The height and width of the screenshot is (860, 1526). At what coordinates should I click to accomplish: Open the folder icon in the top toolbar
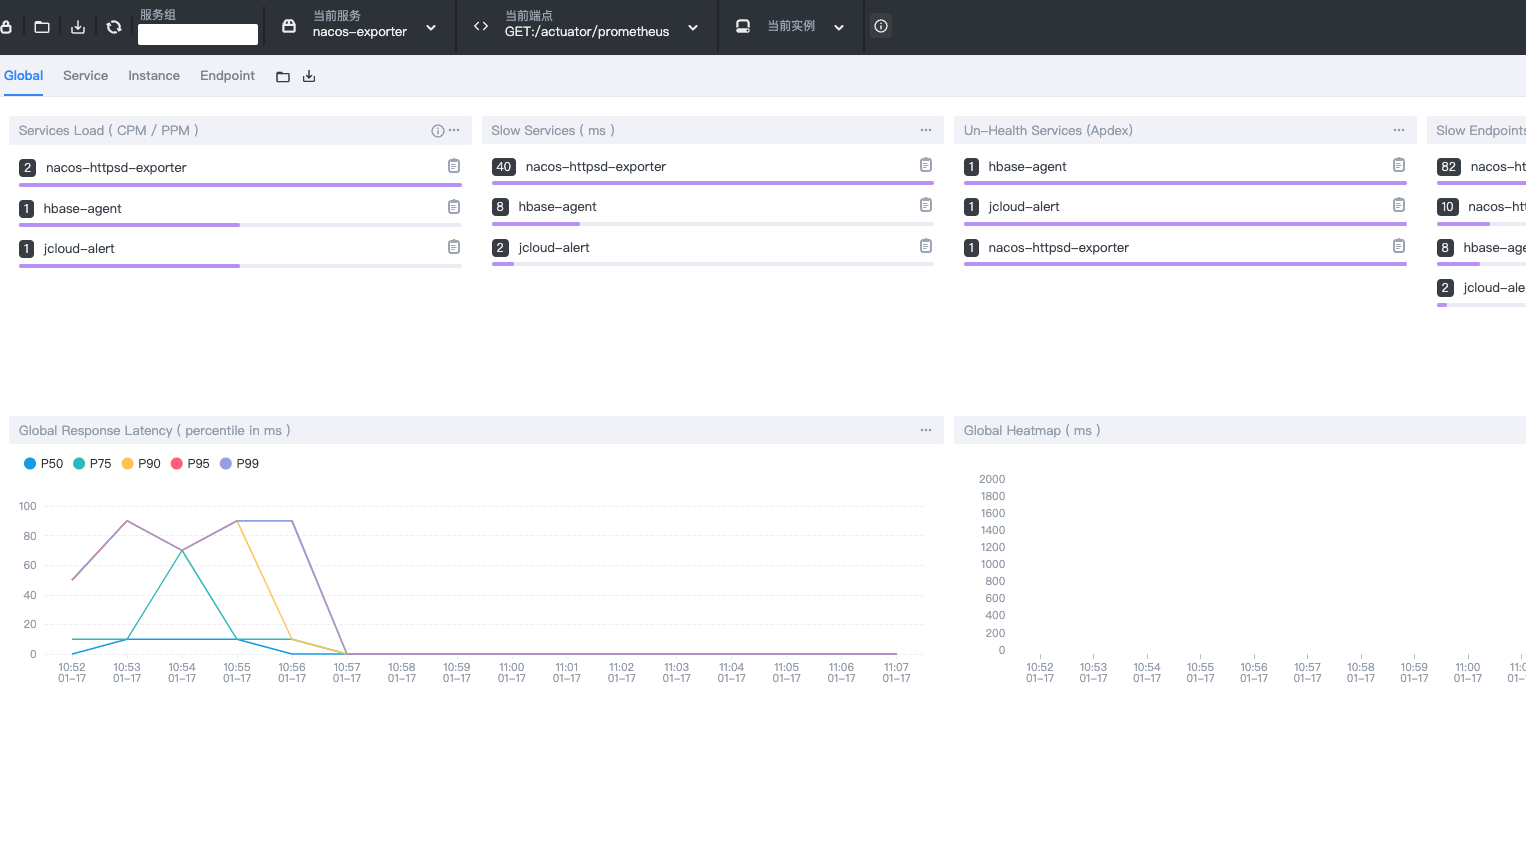click(42, 27)
